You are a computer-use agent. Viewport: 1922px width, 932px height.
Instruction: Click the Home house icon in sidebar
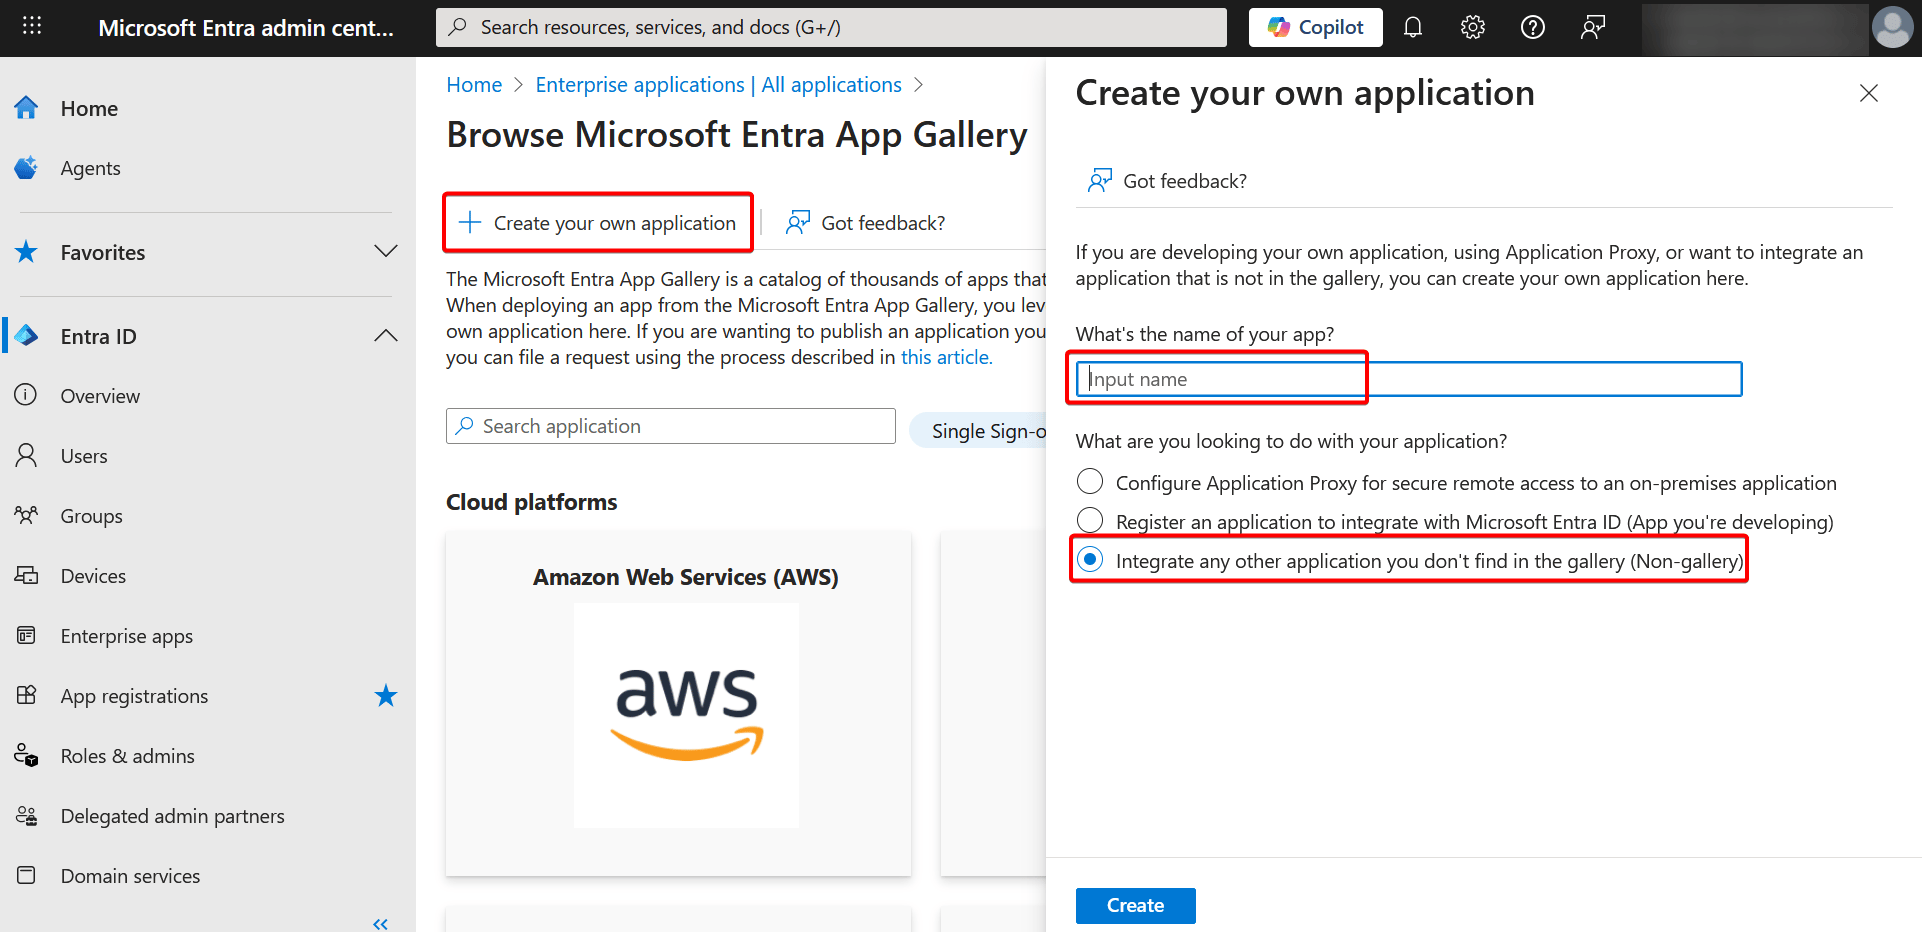click(x=27, y=108)
